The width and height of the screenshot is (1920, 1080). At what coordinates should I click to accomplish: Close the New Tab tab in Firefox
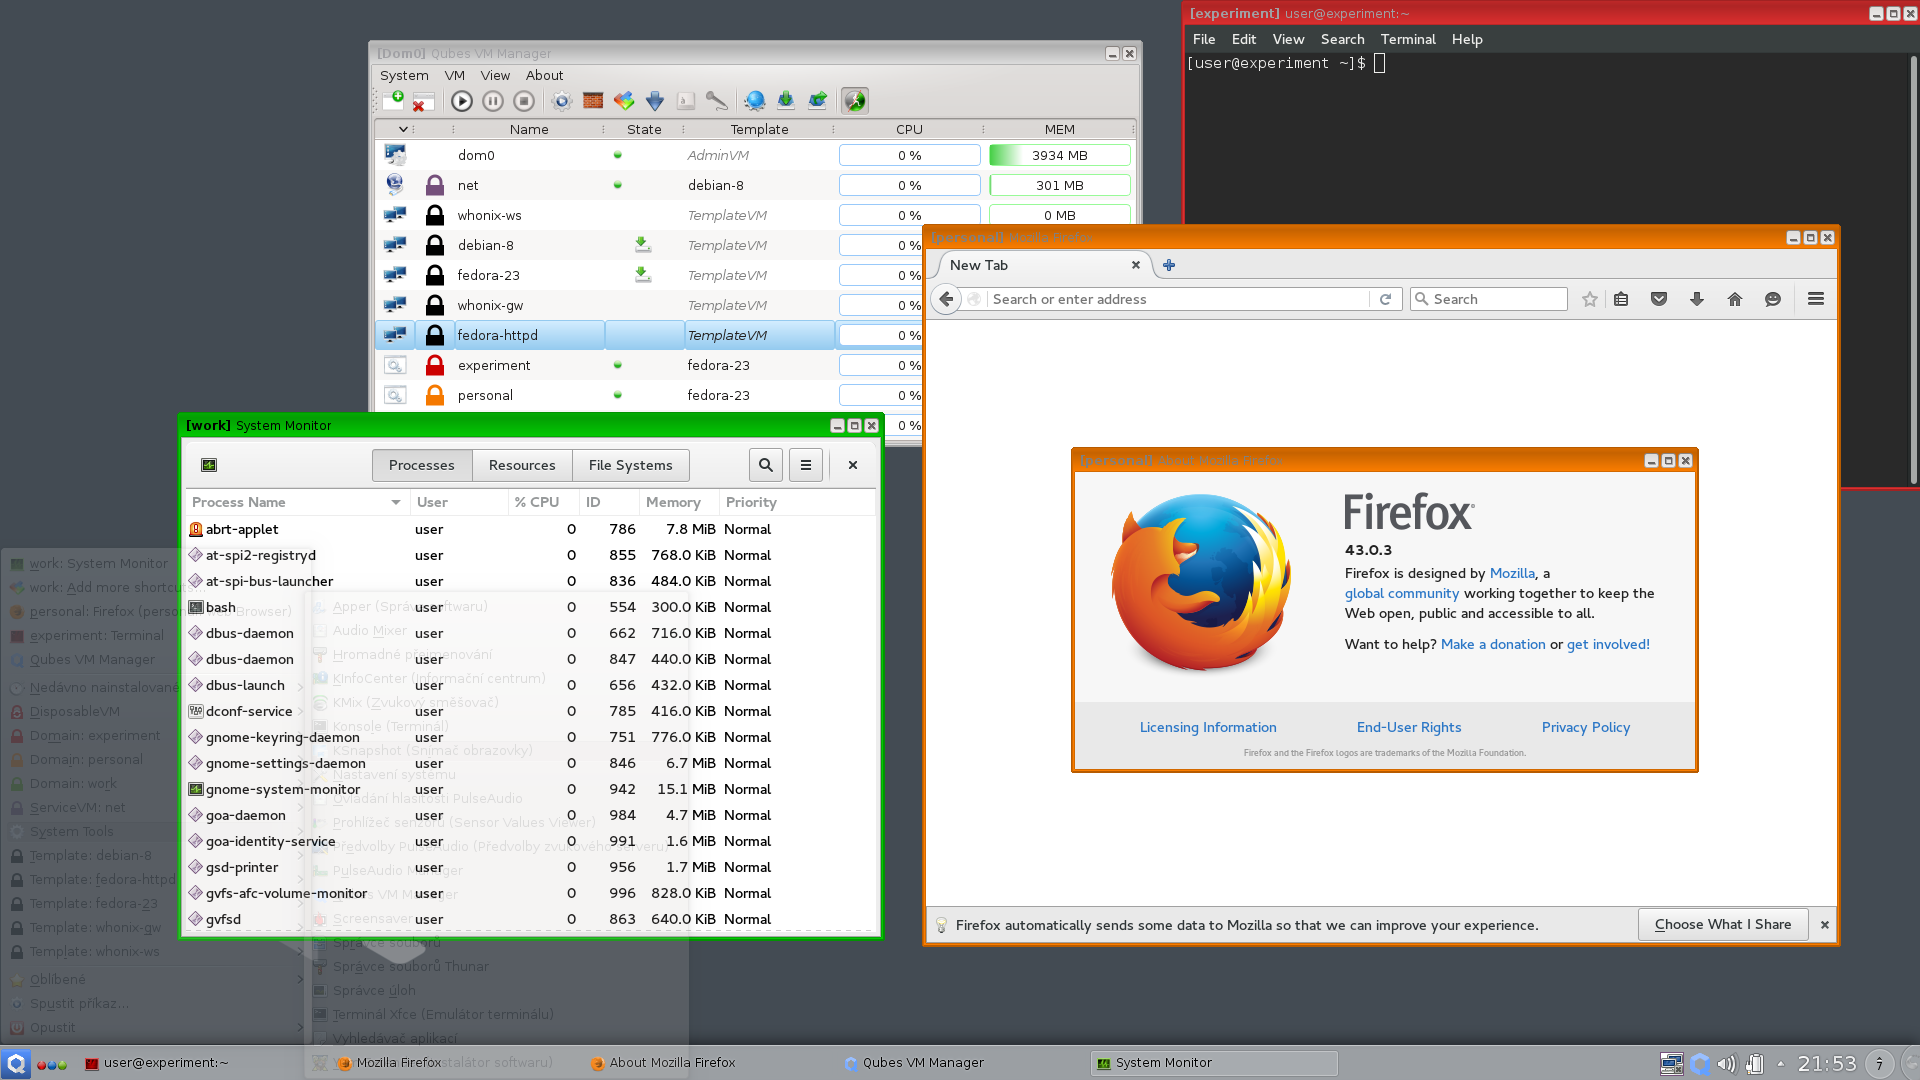point(1136,265)
